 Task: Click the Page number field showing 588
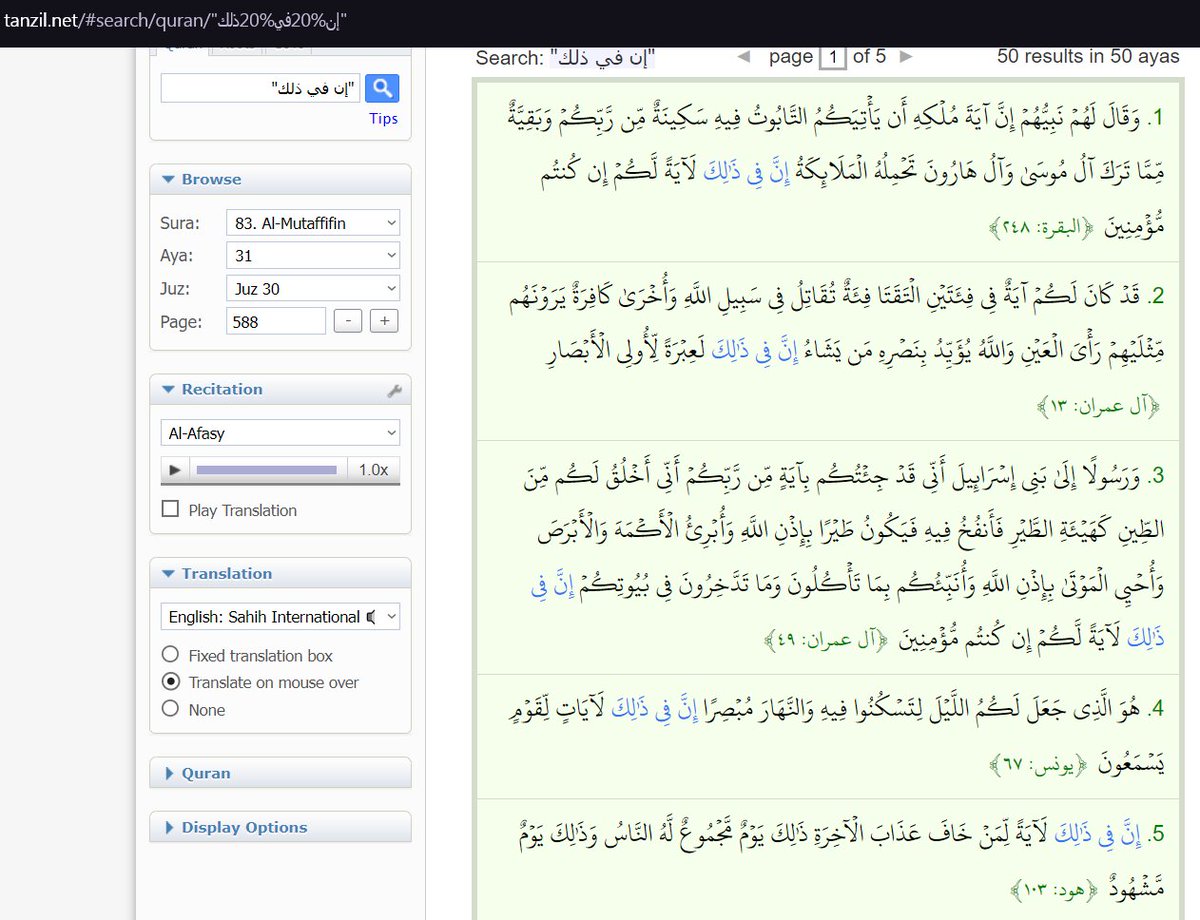click(x=276, y=322)
